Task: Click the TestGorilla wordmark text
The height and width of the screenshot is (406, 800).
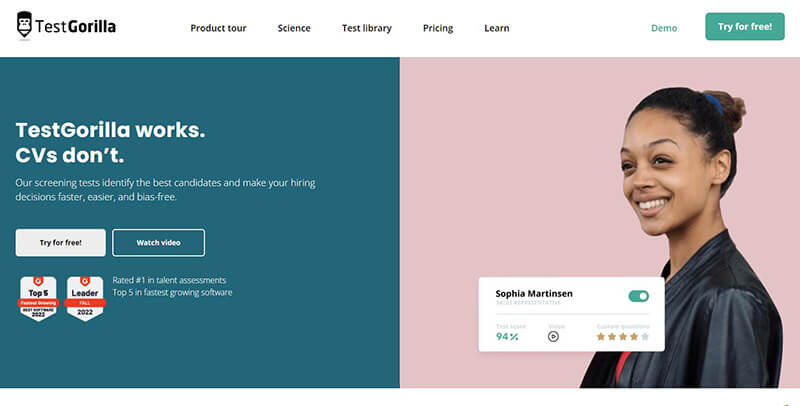Action: pos(76,27)
